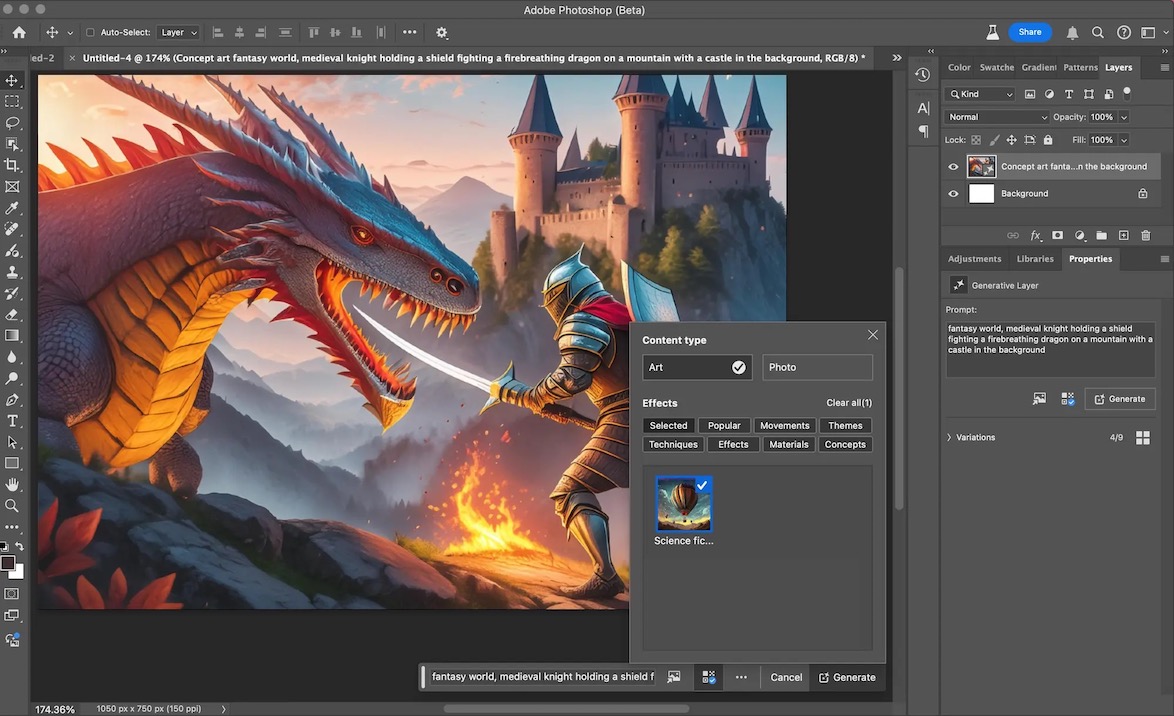Click Clear all to remove effects
The image size is (1174, 716).
pos(848,402)
